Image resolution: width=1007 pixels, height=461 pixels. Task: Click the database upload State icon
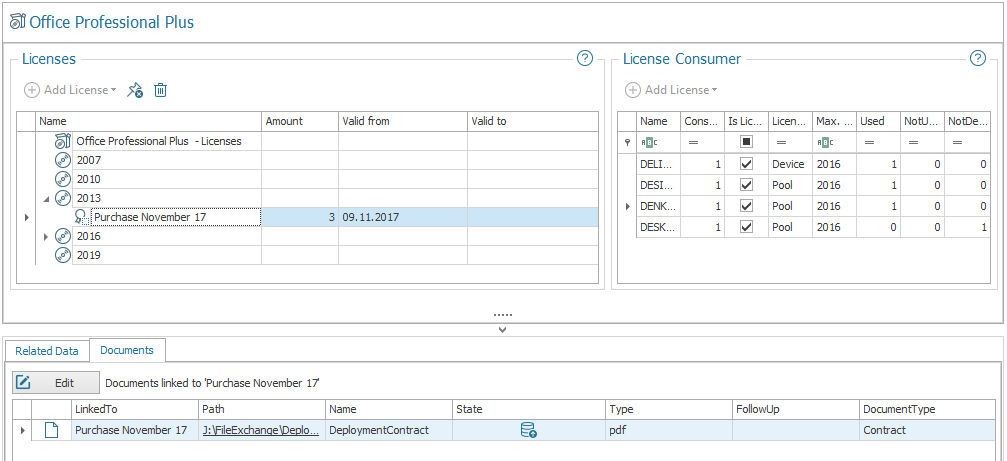point(529,430)
